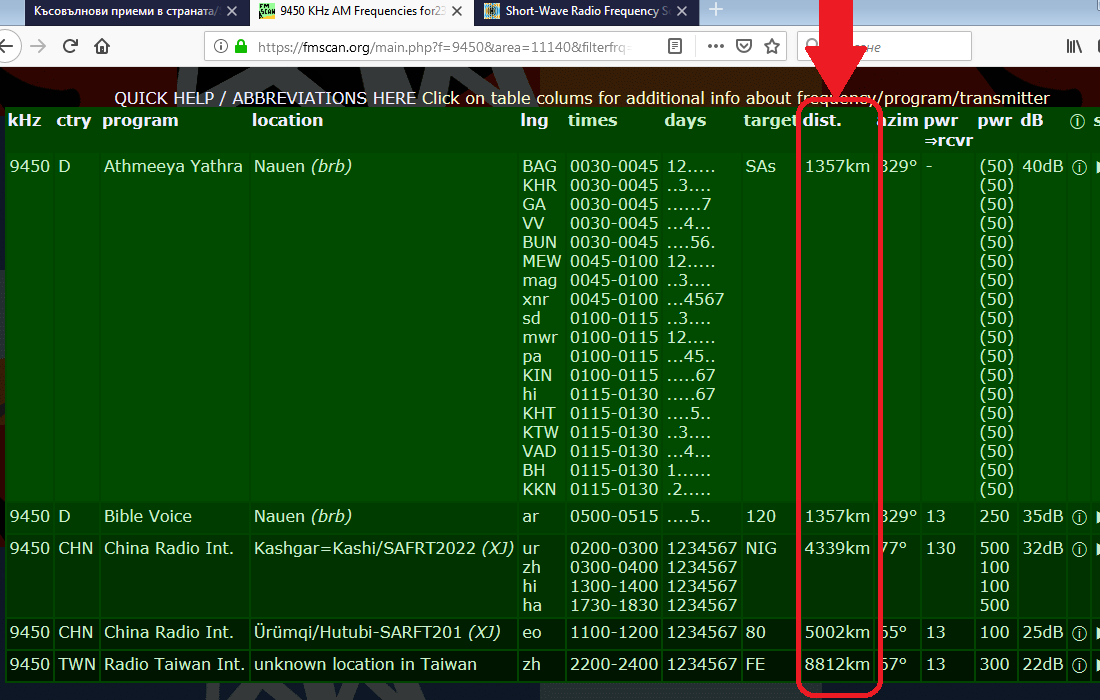Click the ctry column header

[74, 121]
